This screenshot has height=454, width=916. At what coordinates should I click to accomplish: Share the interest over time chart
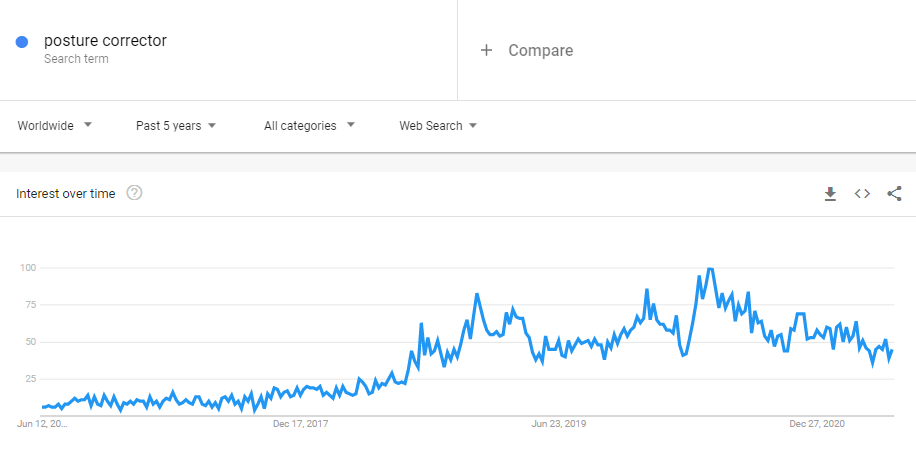(x=894, y=193)
